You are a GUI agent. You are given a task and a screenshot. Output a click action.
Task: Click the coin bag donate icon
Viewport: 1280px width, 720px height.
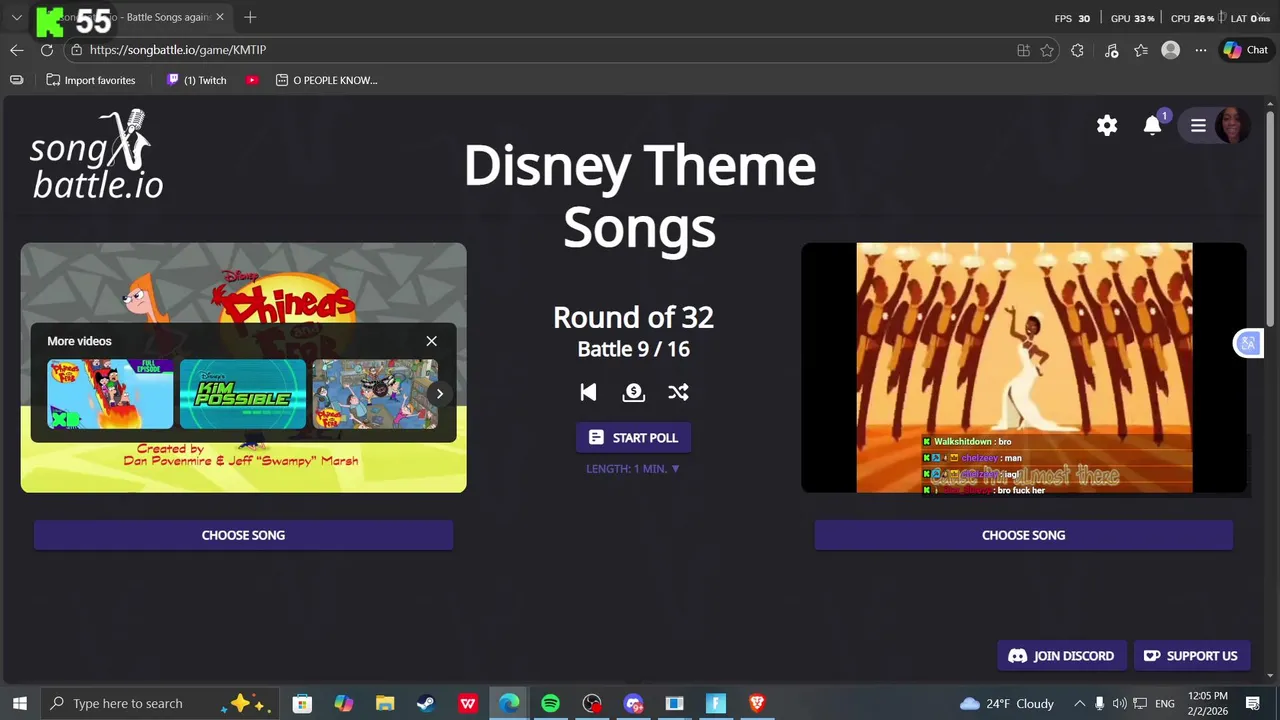(633, 392)
